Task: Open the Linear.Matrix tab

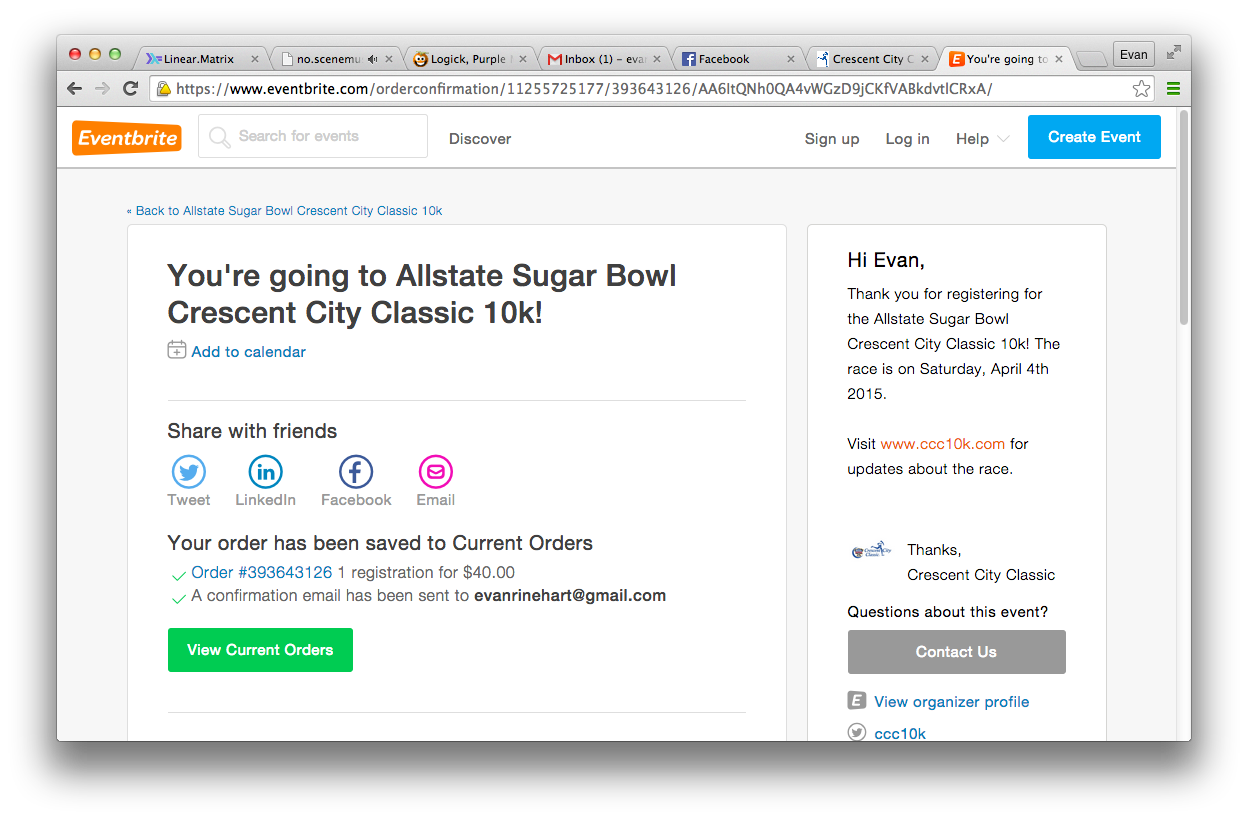Action: 200,59
